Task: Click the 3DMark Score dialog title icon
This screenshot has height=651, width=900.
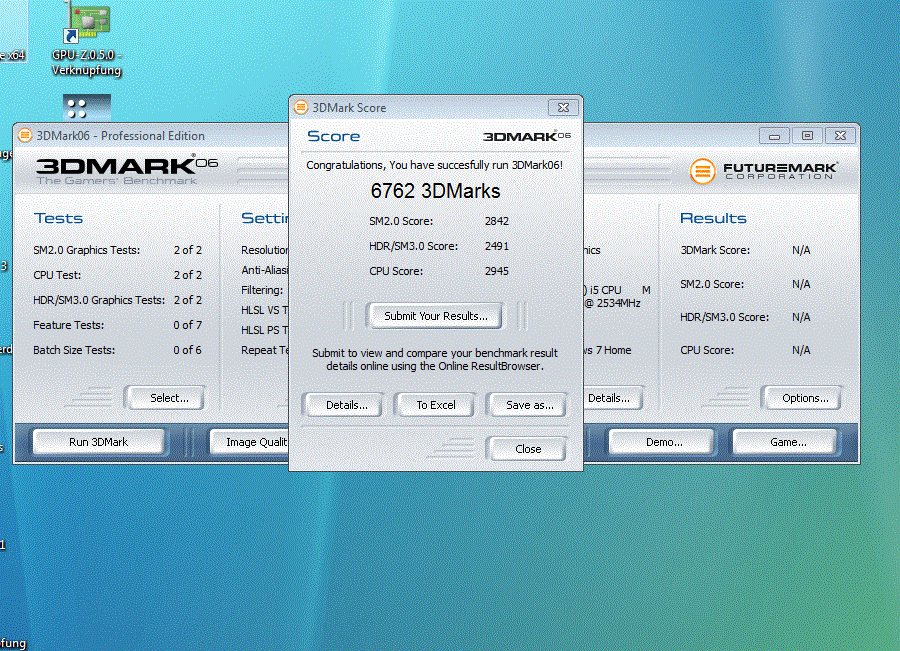Action: [301, 107]
